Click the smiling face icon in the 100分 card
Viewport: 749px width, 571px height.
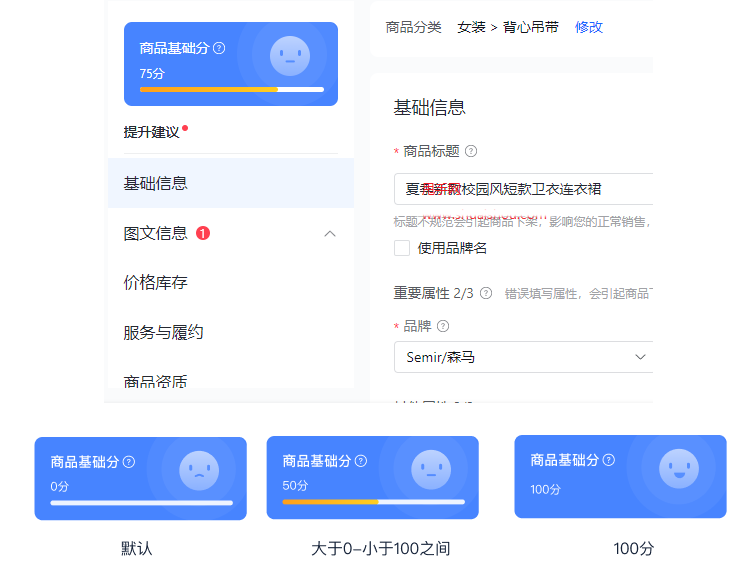pyautogui.click(x=678, y=468)
